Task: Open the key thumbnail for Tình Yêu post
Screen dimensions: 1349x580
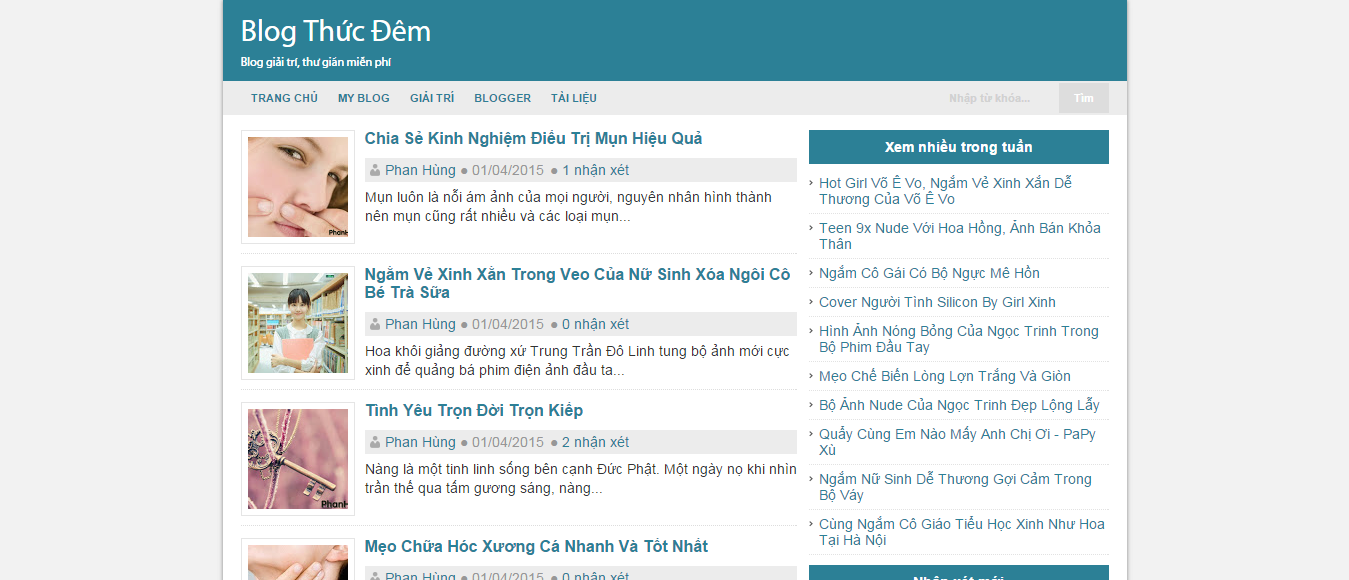Action: click(x=298, y=459)
